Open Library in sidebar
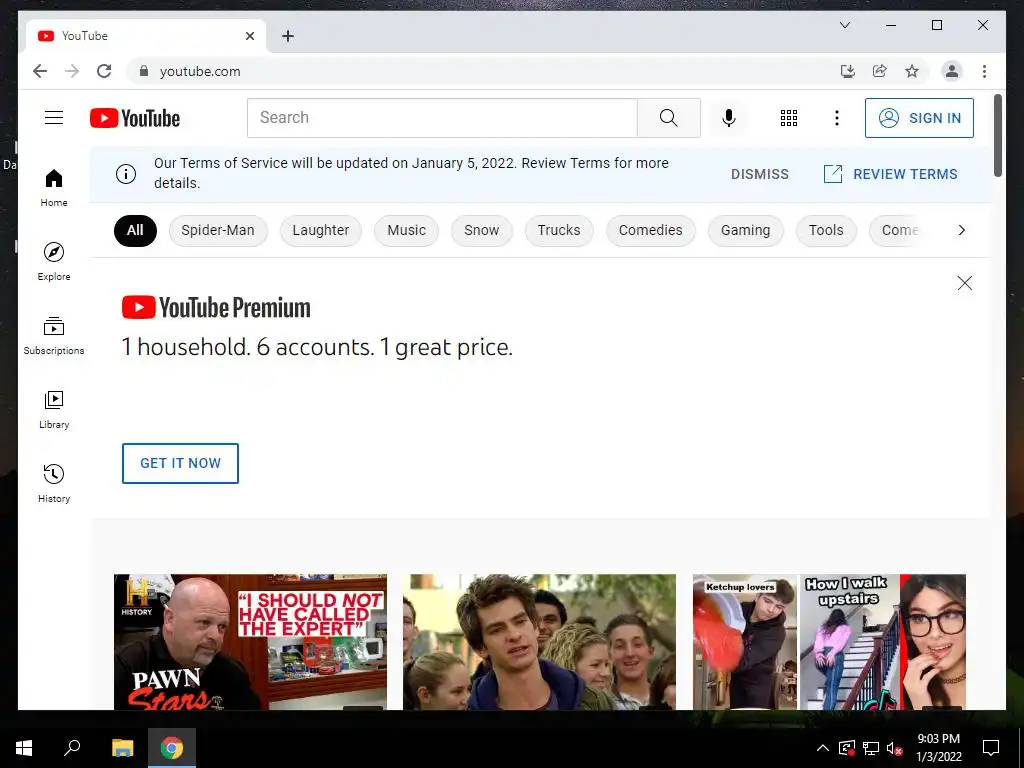 (54, 409)
